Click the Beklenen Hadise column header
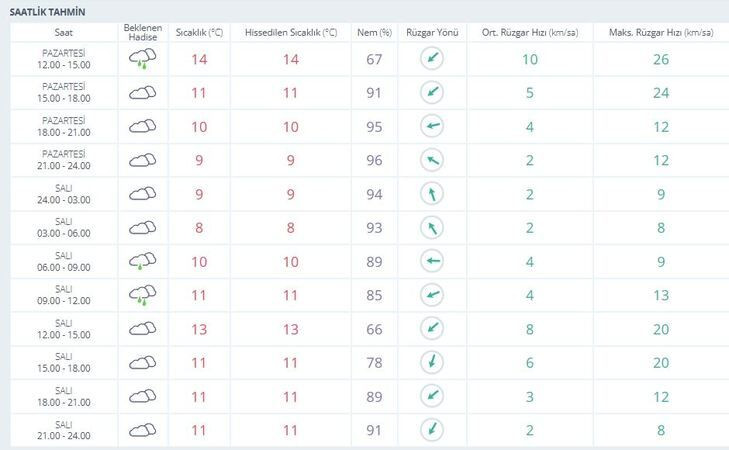Screen dimensions: 729x450 (x=143, y=33)
